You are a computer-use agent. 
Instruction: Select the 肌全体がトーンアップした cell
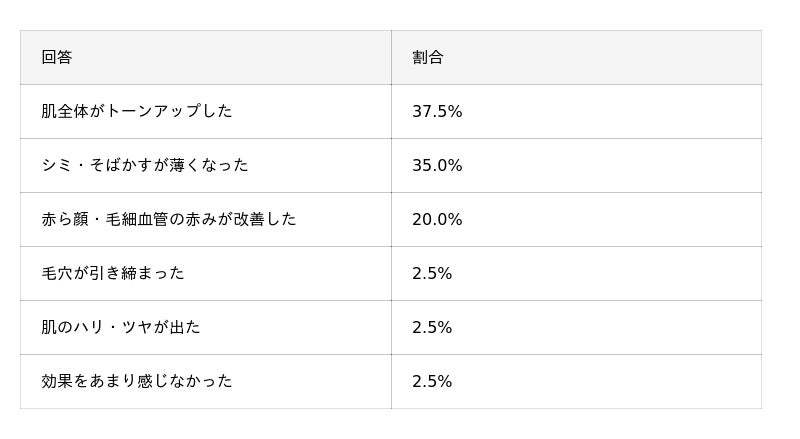(136, 111)
